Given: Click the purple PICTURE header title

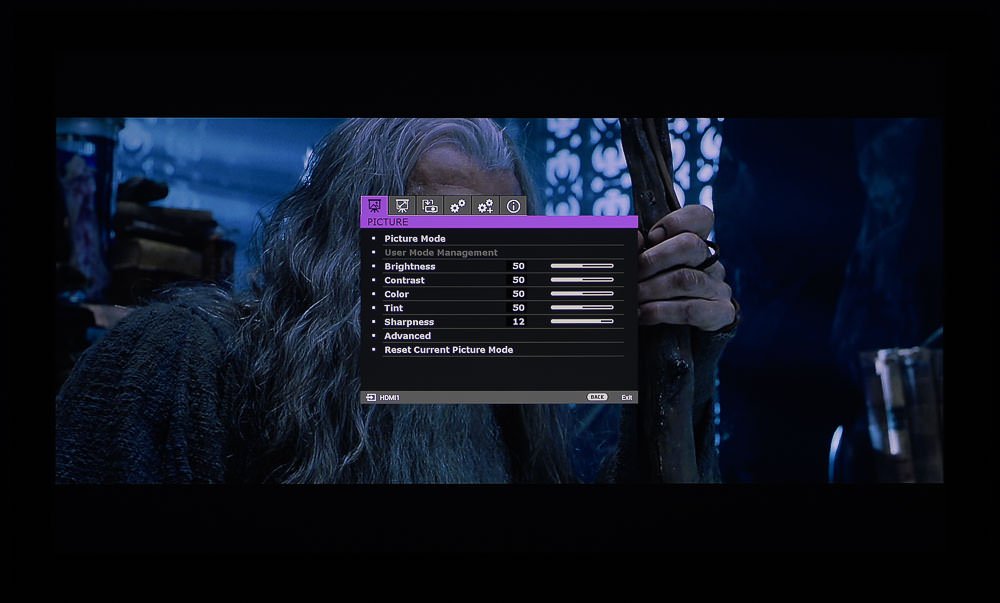Looking at the screenshot, I should pos(388,222).
